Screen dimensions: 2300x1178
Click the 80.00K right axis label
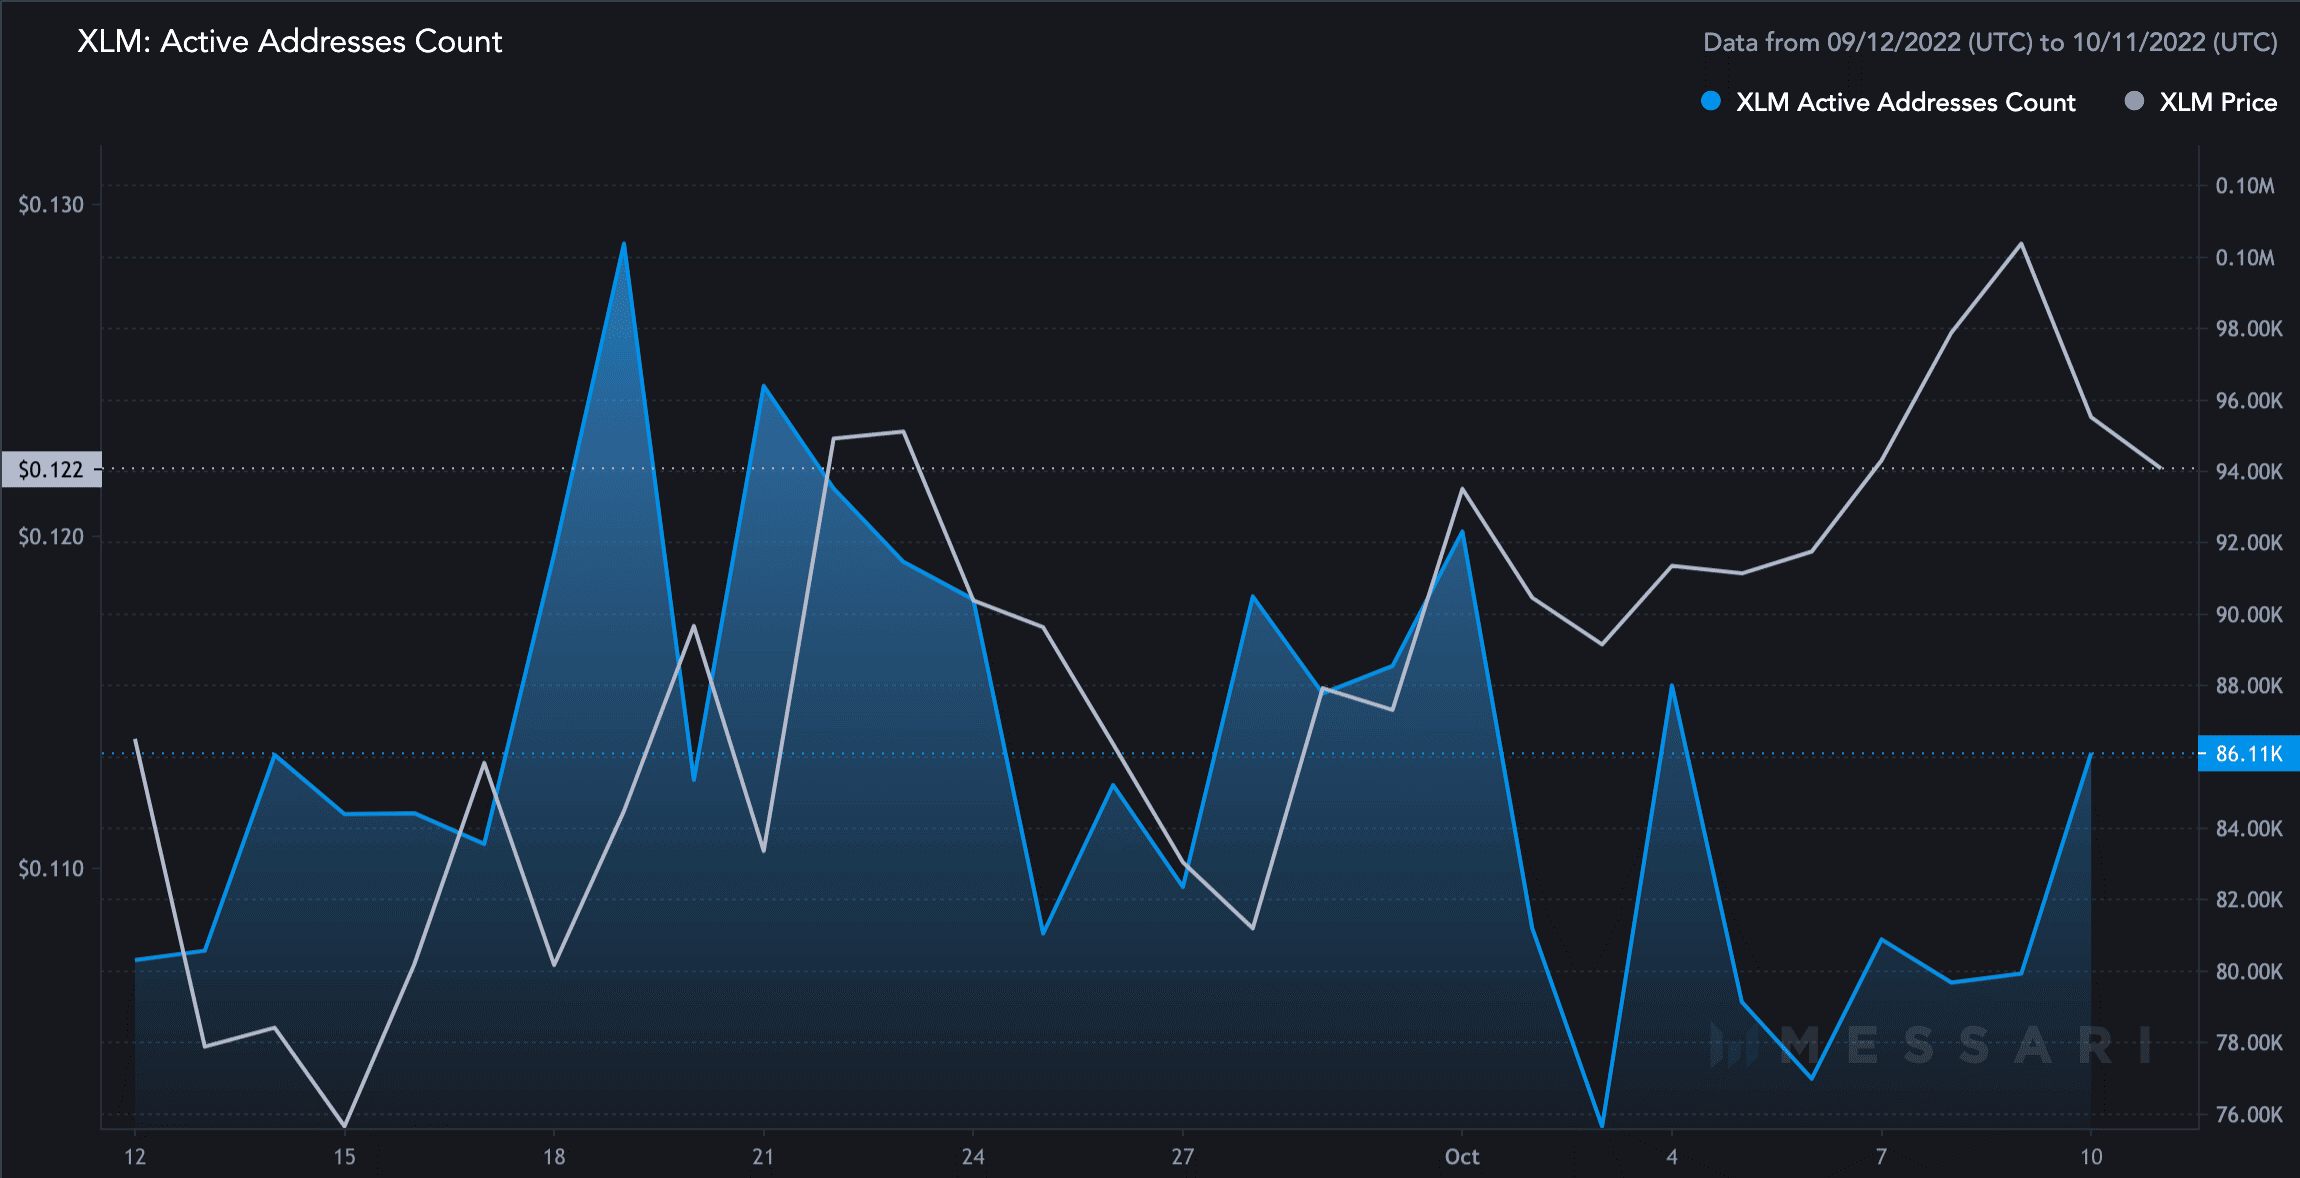click(x=2249, y=972)
